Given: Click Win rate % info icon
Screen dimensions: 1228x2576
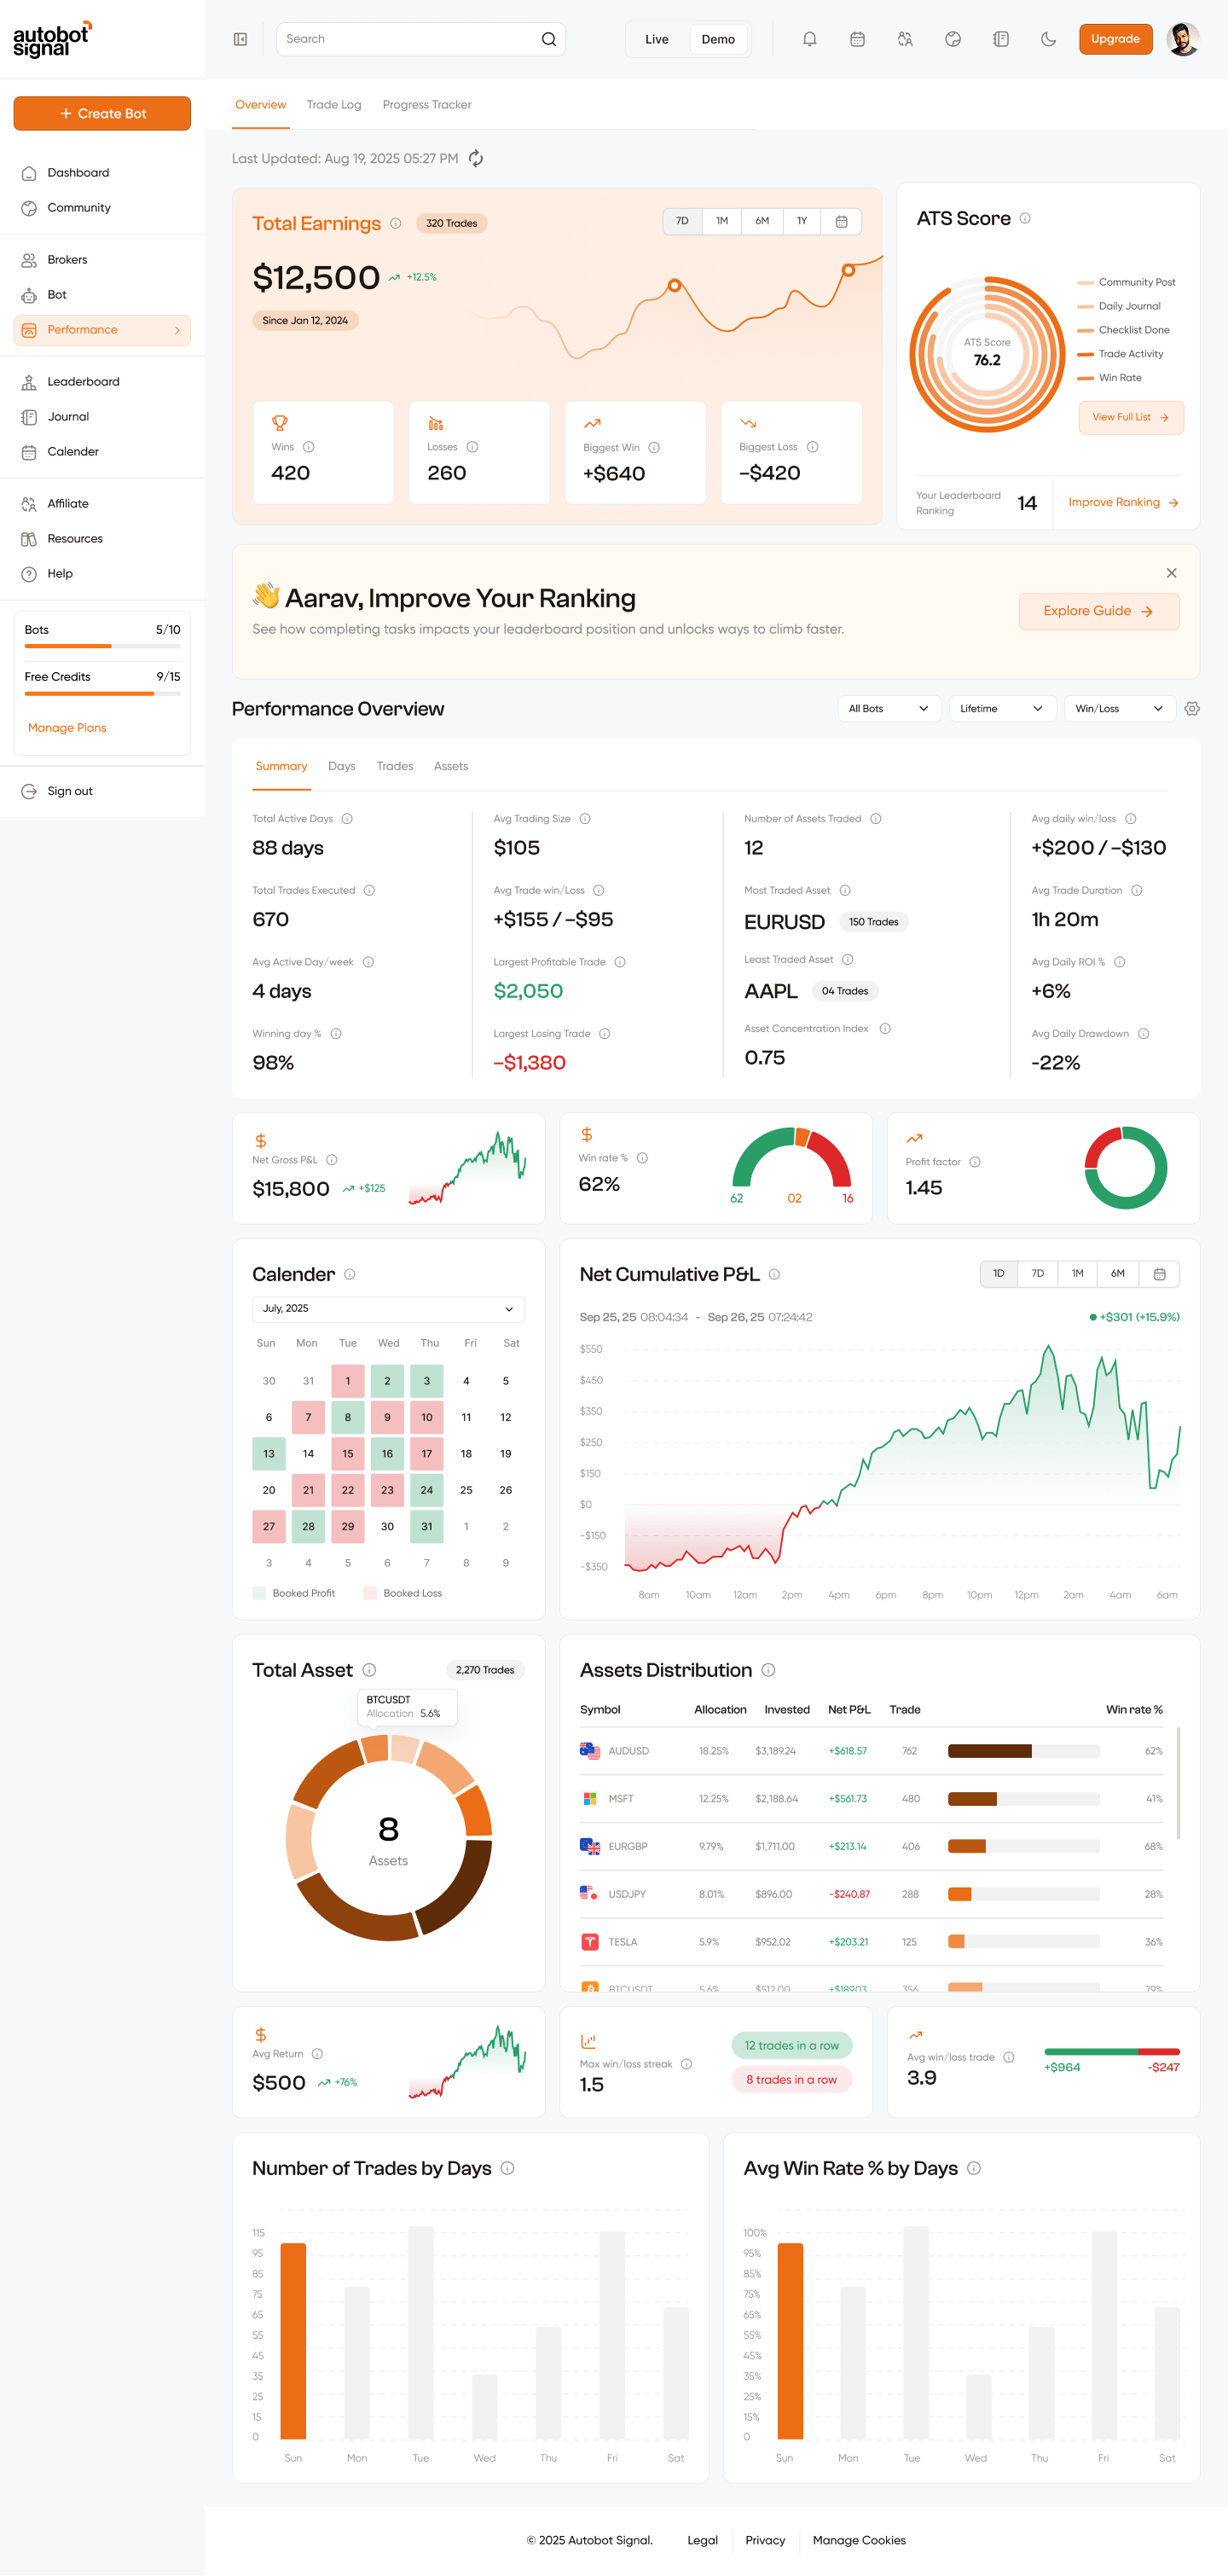Looking at the screenshot, I should coord(642,1158).
